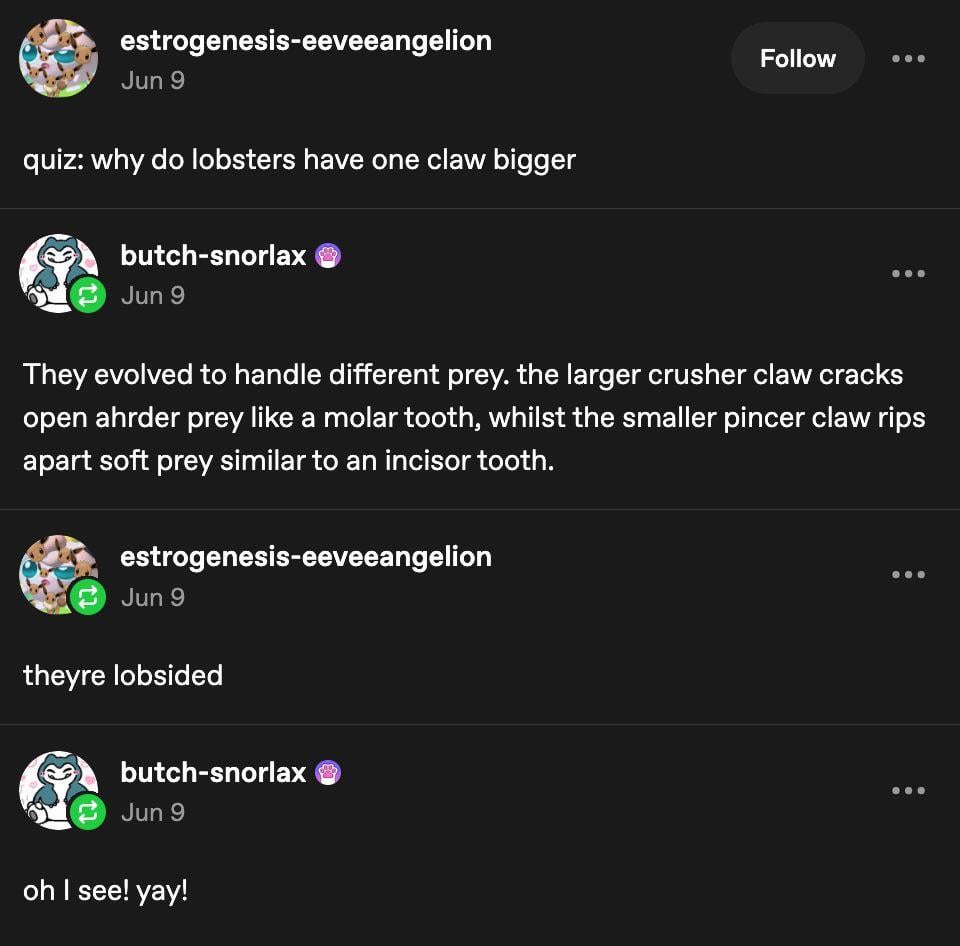The width and height of the screenshot is (960, 946).
Task: Click the purple paw badge on the "oh I see! yay!" post
Action: point(328,773)
